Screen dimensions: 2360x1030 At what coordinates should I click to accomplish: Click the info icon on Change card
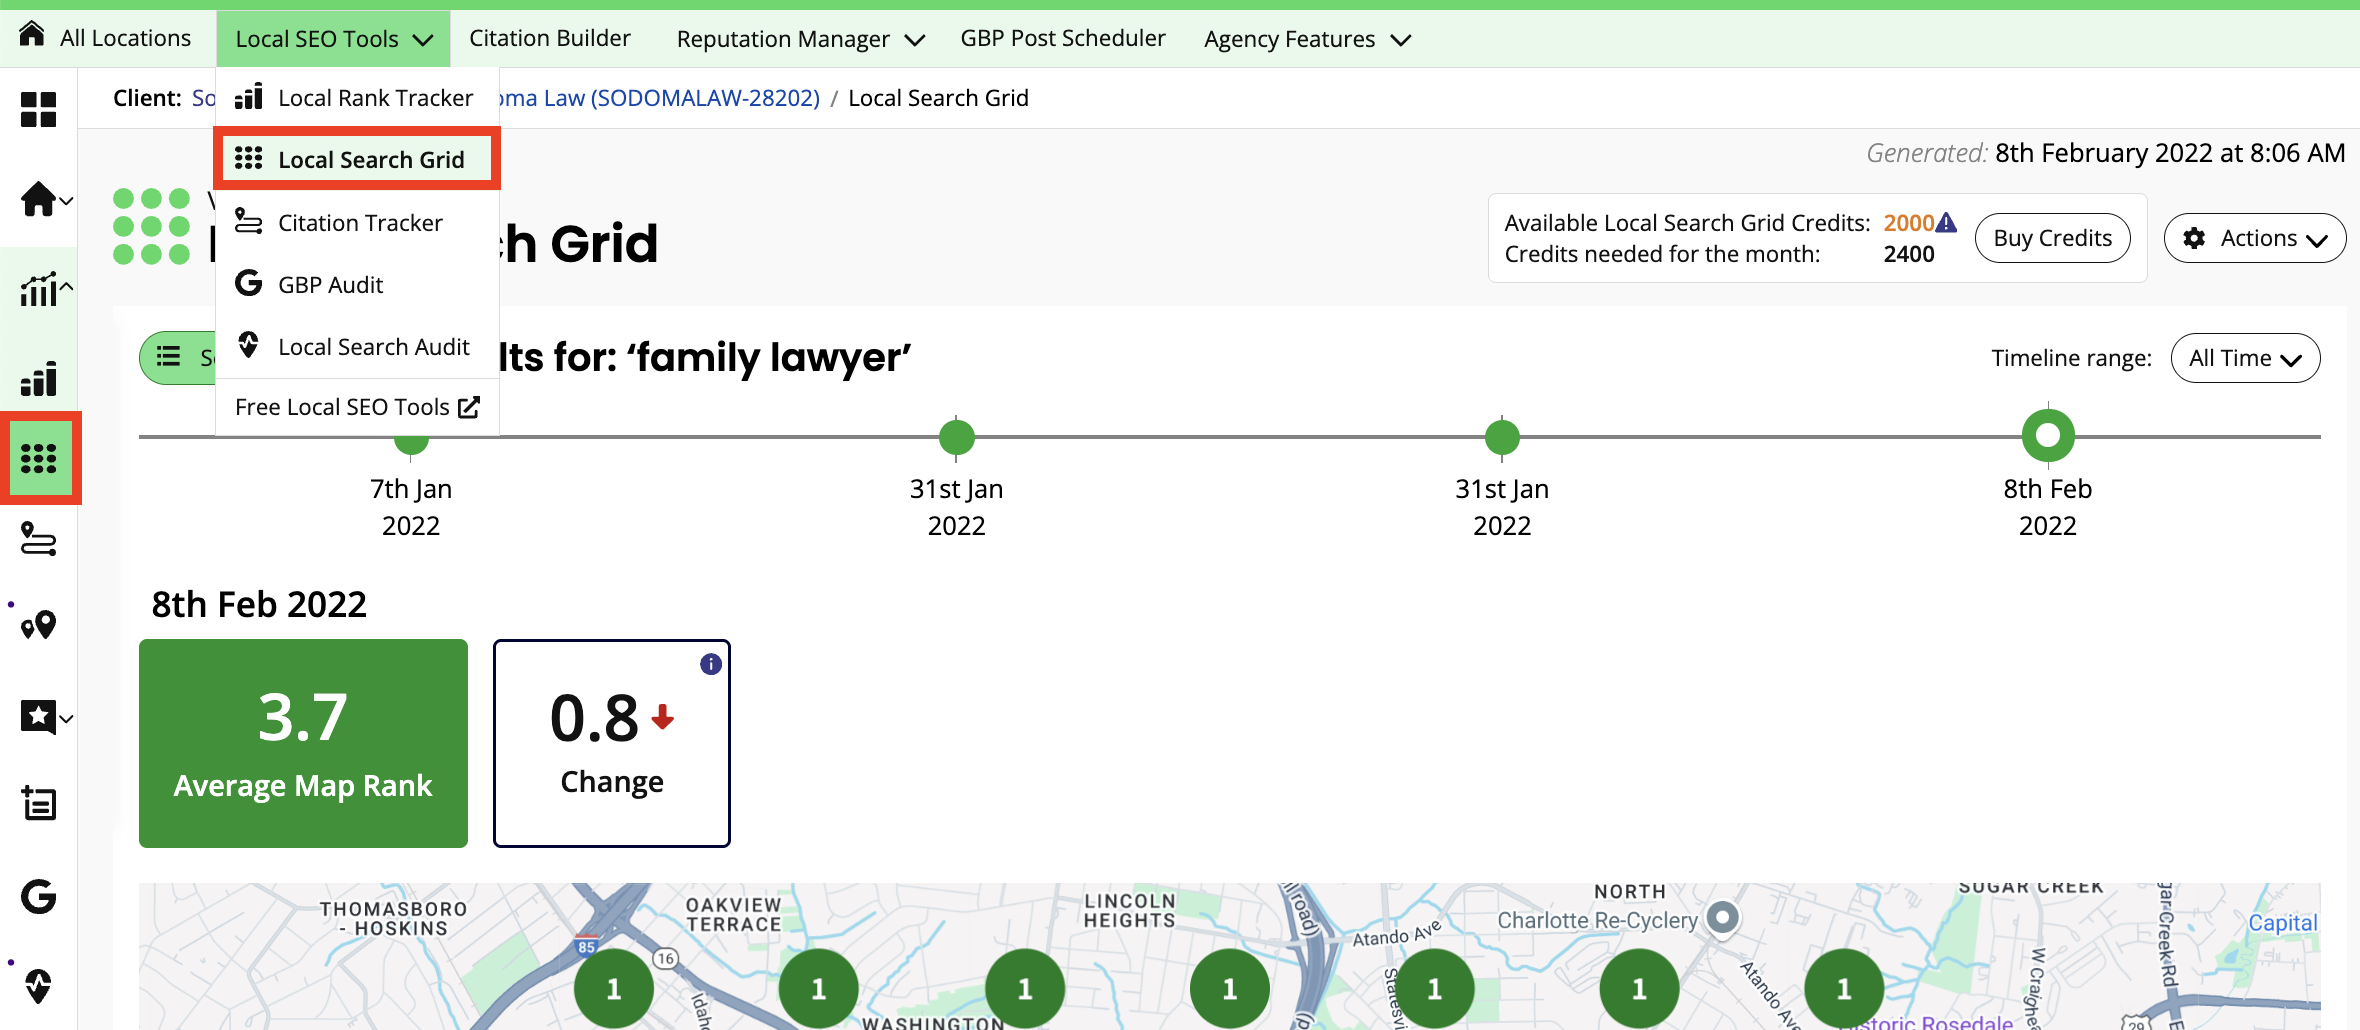(711, 664)
